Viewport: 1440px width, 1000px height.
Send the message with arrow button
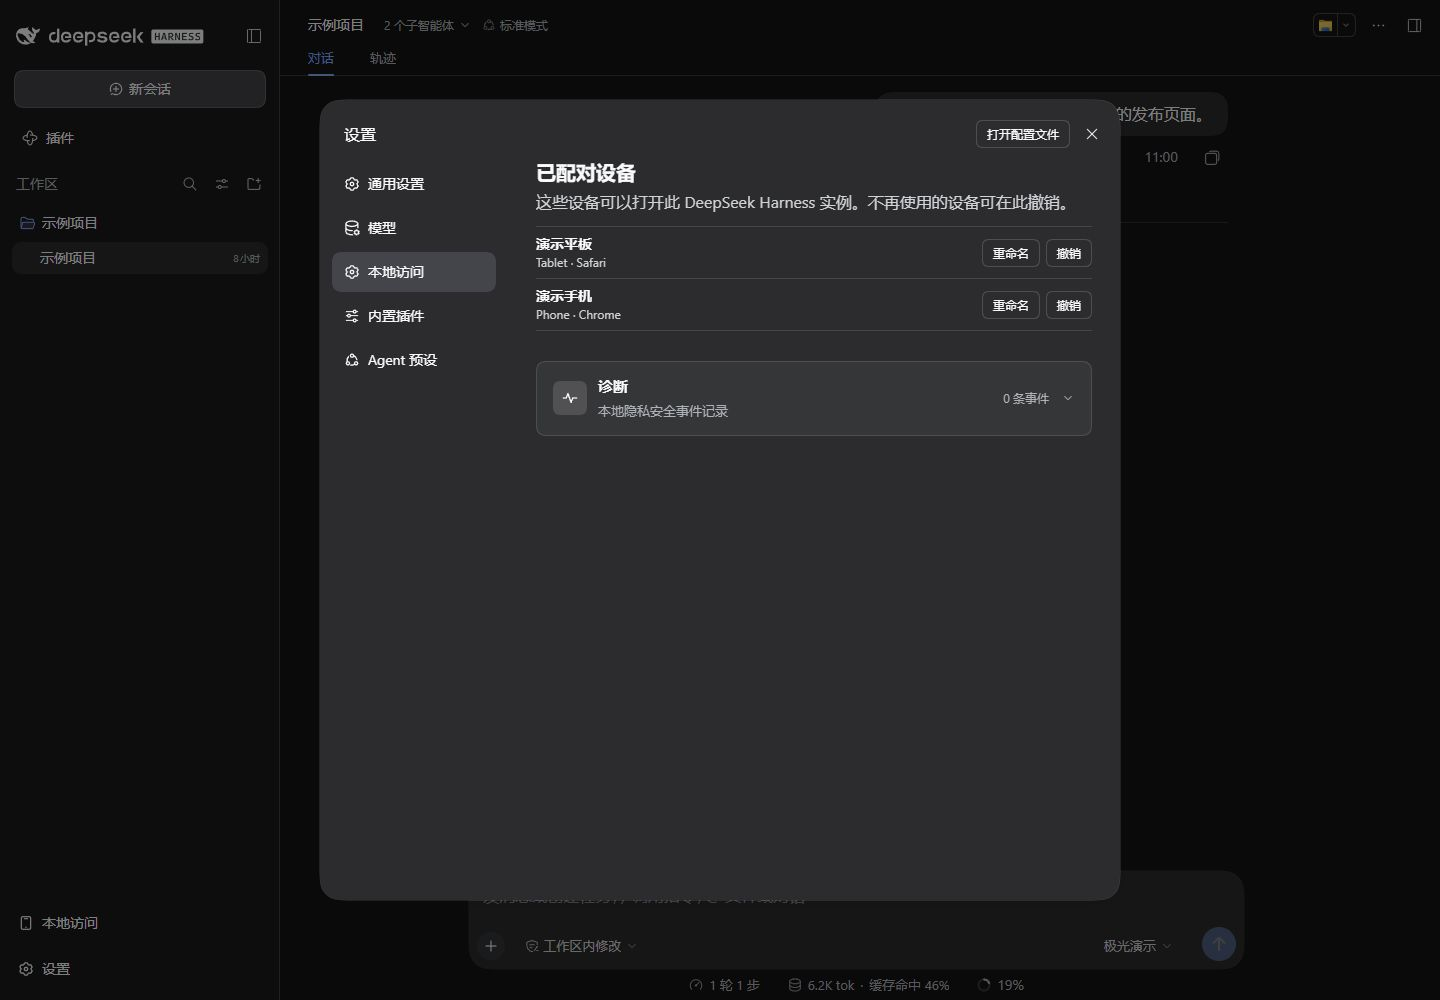(x=1218, y=944)
